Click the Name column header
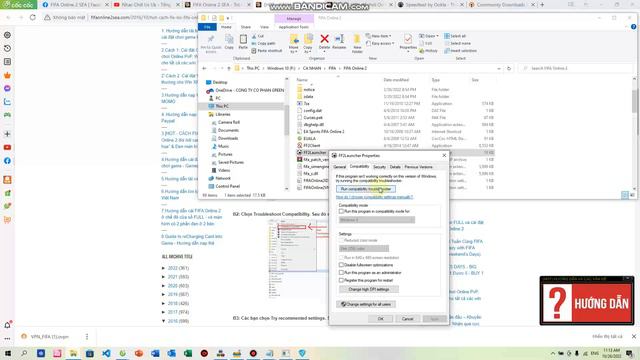Viewport: 640px width, 360px height. coord(302,80)
